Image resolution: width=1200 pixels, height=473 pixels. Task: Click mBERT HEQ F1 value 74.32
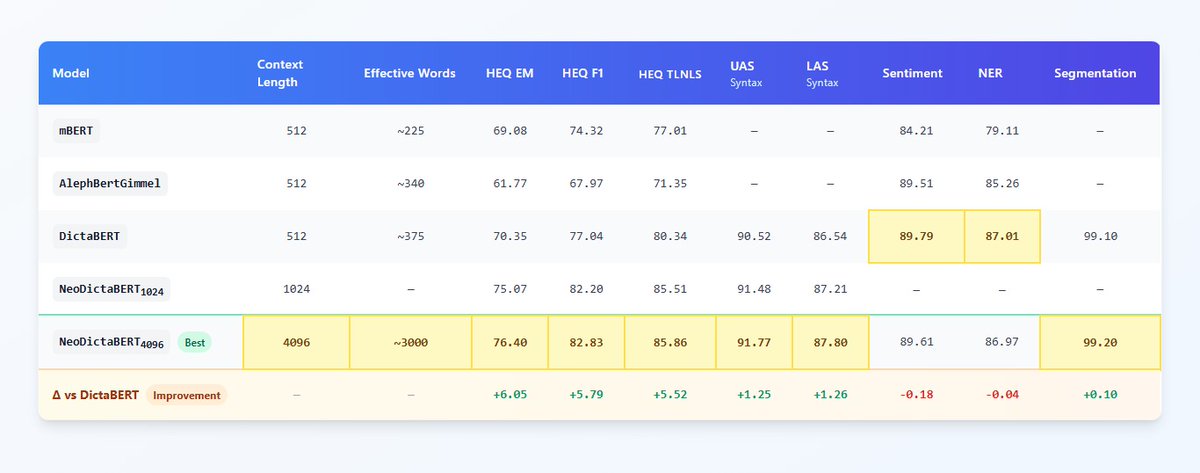586,131
